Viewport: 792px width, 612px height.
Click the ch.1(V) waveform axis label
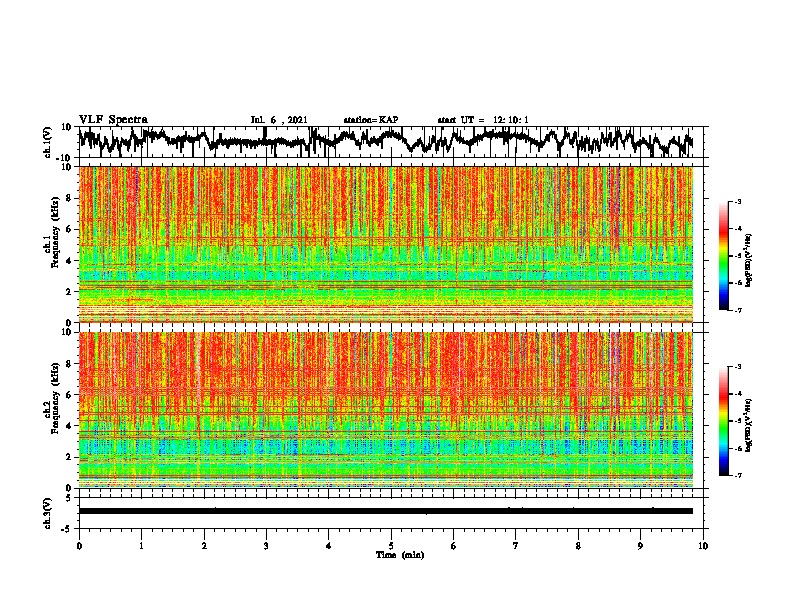click(x=48, y=142)
